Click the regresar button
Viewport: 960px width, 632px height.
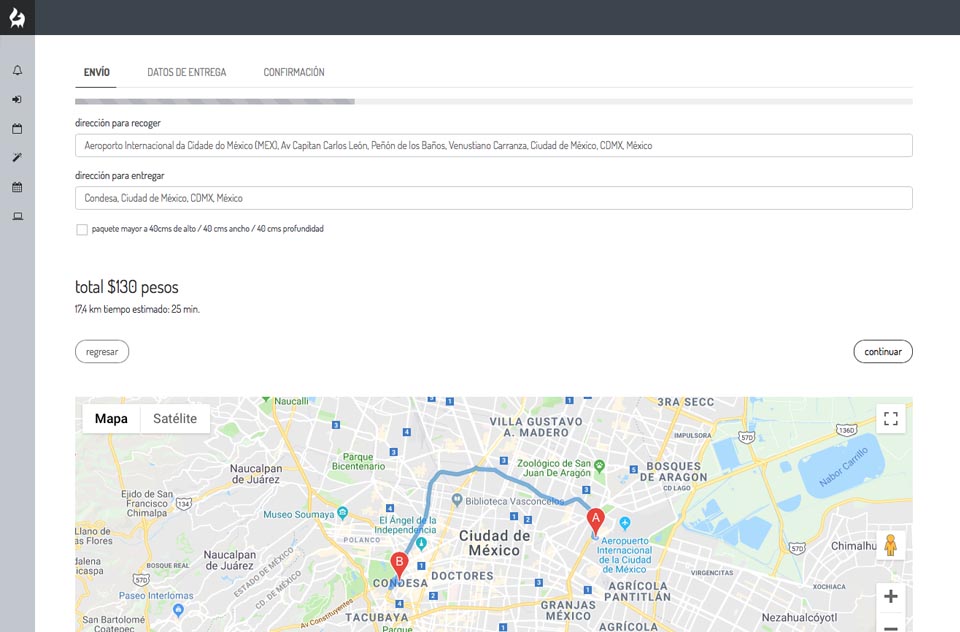pyautogui.click(x=102, y=352)
